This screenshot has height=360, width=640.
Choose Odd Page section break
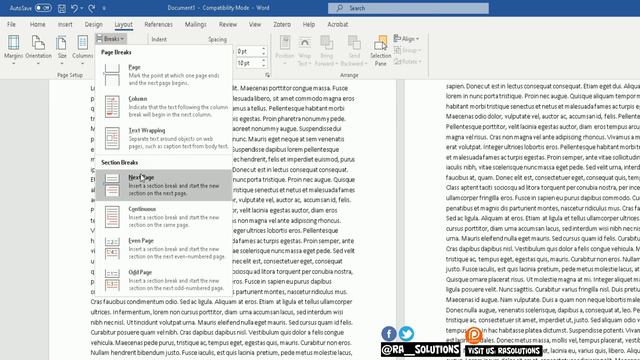point(164,280)
